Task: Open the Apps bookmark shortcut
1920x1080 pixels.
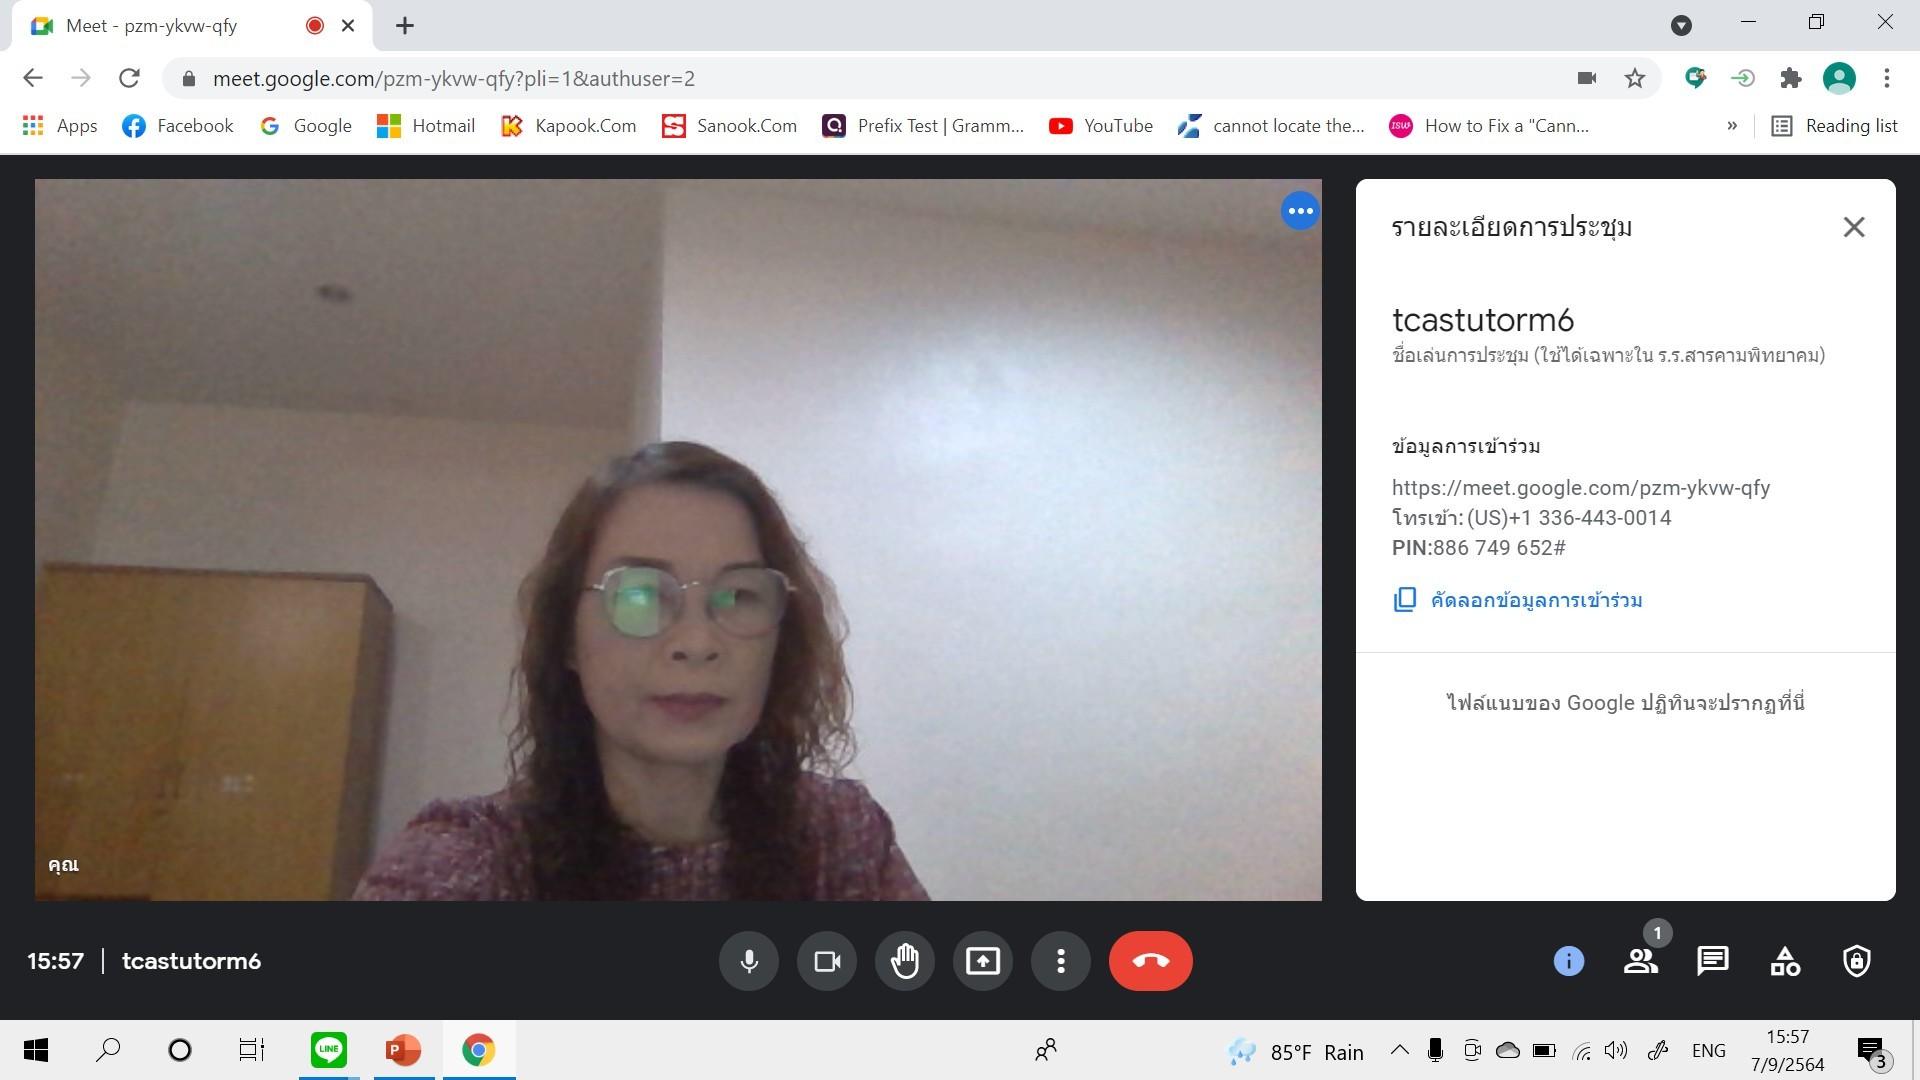Action: click(x=60, y=126)
